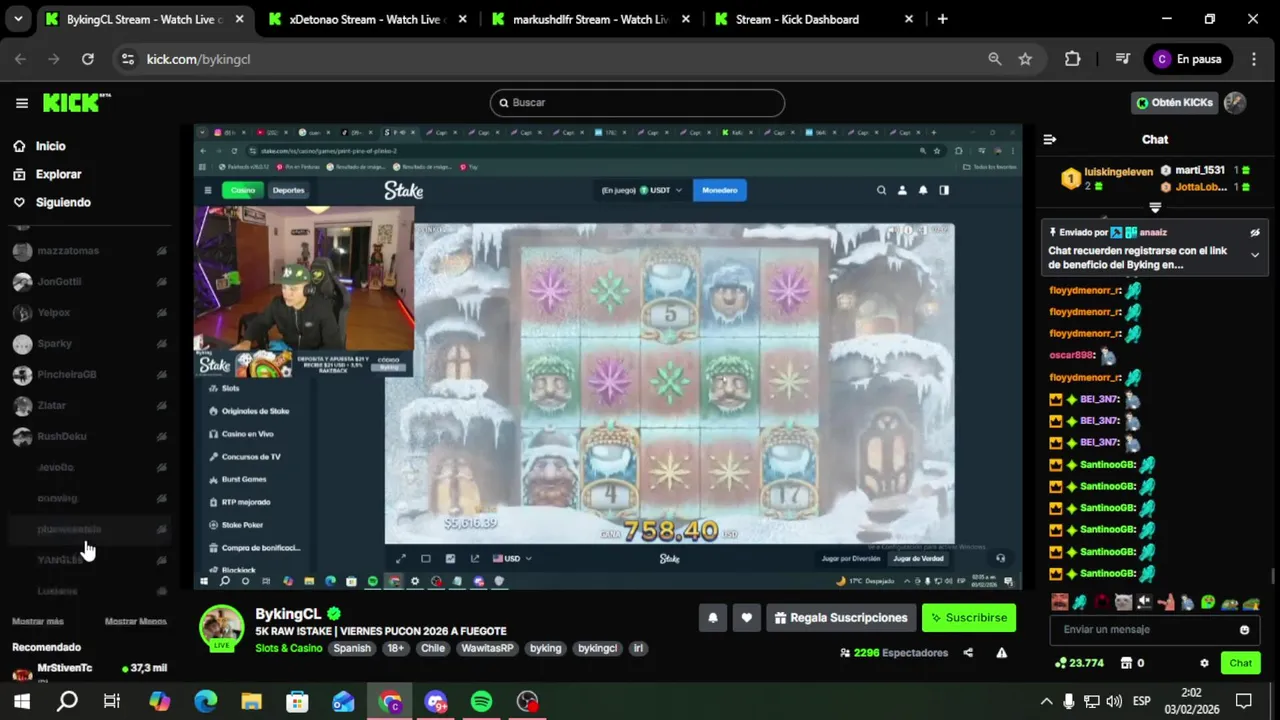Open Chrome extensions puzzle icon
The height and width of the screenshot is (720, 1280).
(x=1072, y=59)
